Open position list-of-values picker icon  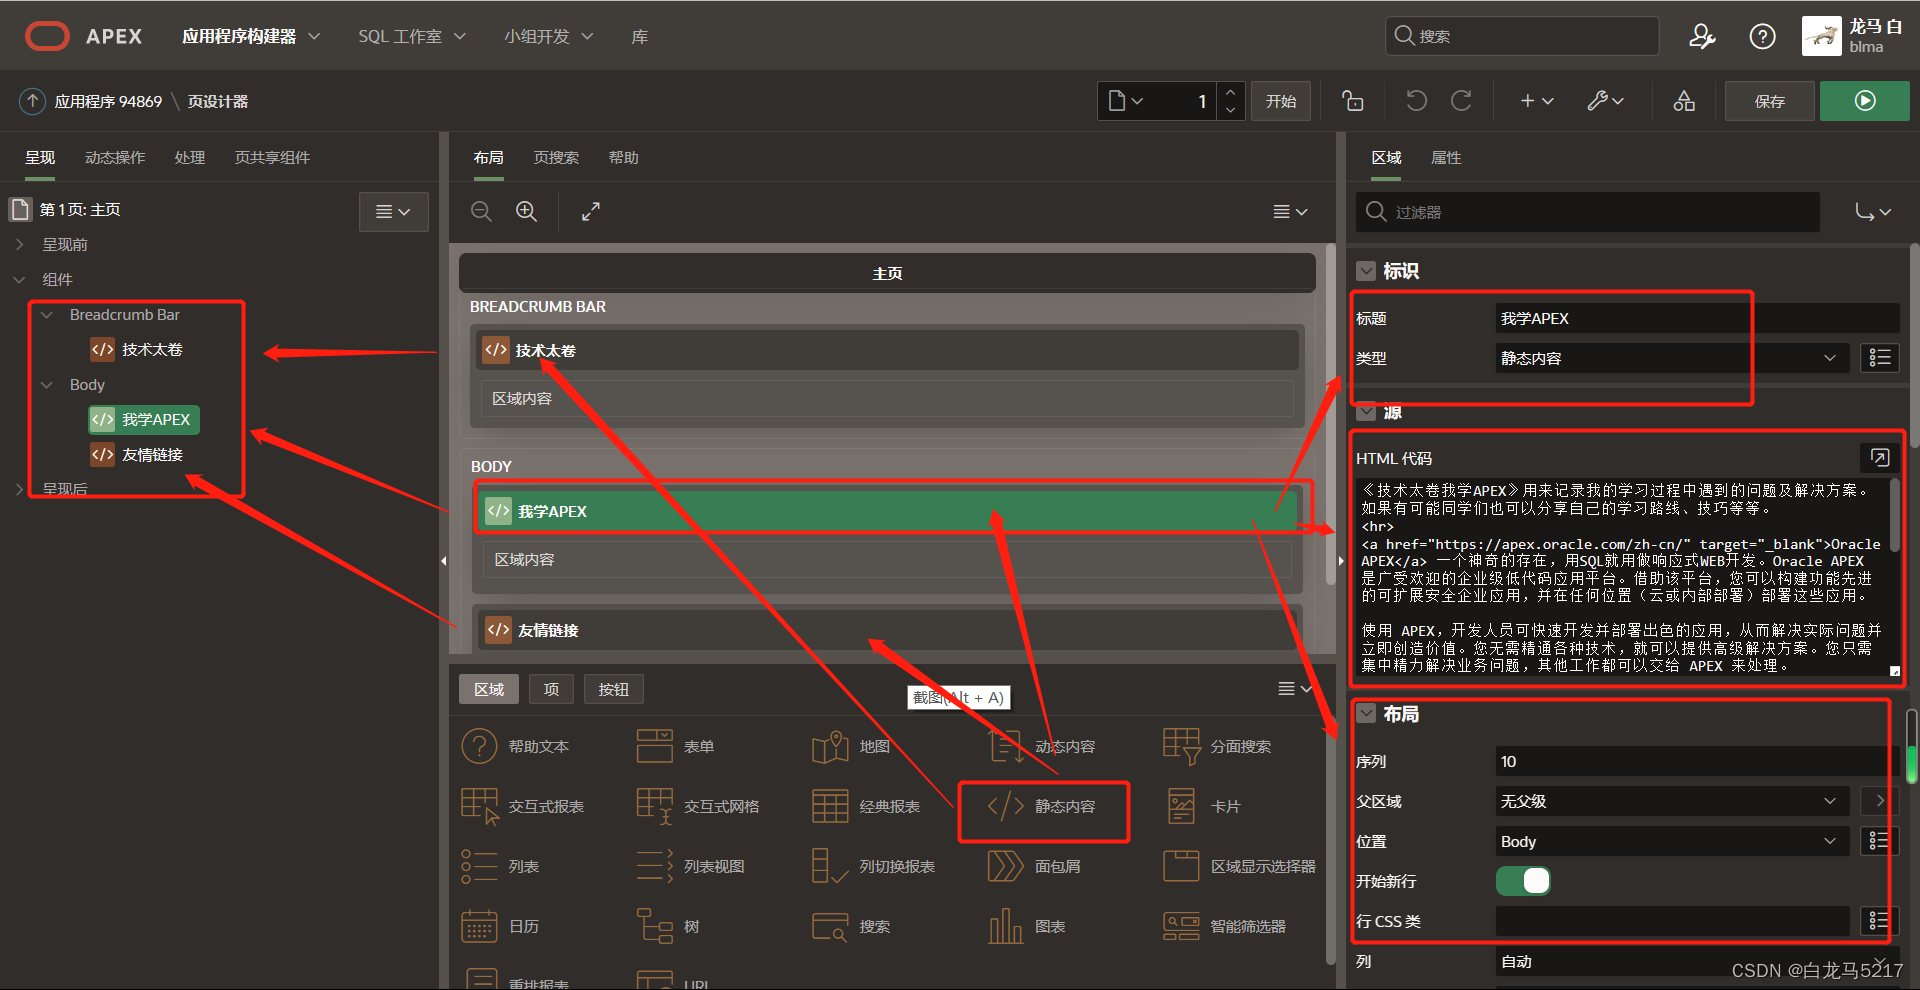point(1880,841)
